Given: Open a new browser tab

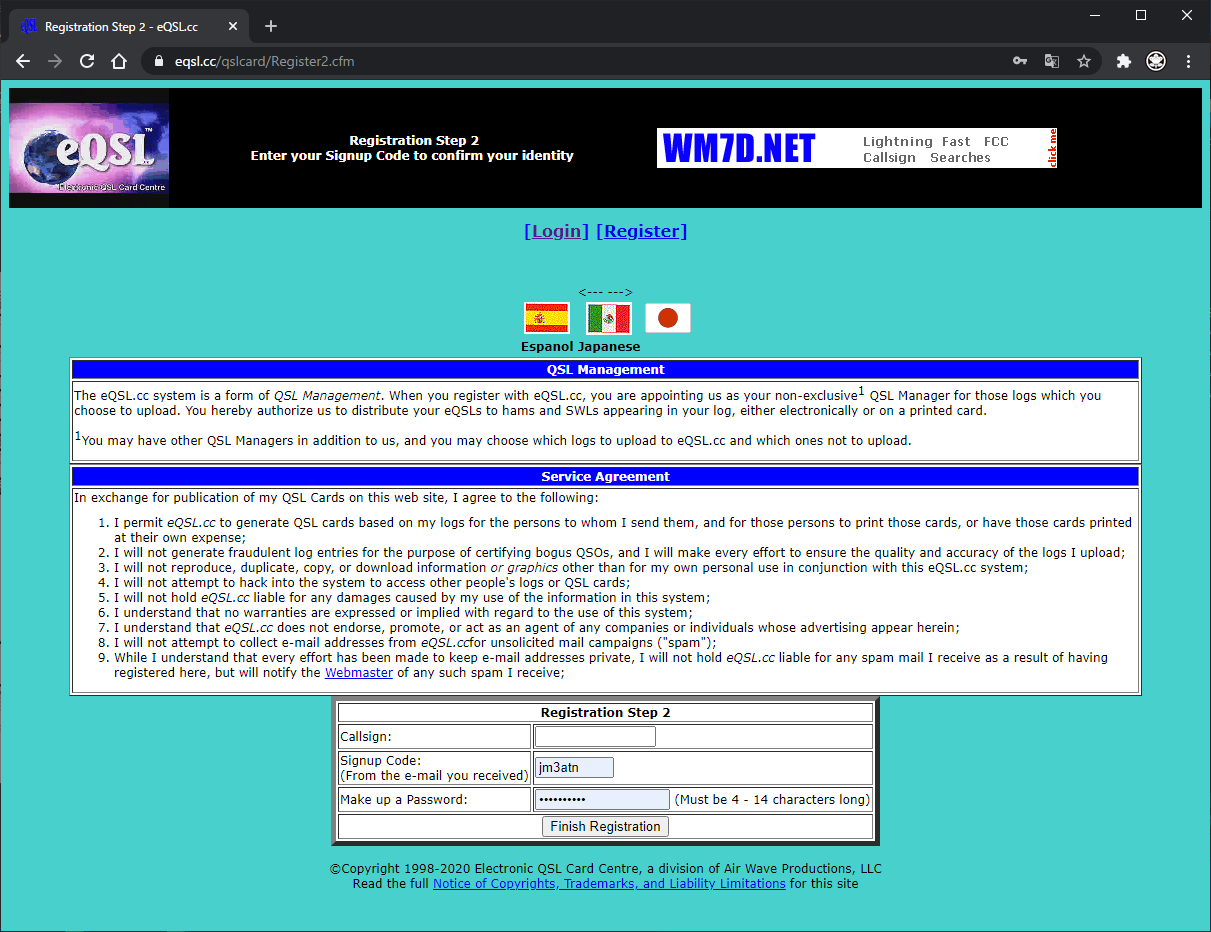Looking at the screenshot, I should point(270,26).
